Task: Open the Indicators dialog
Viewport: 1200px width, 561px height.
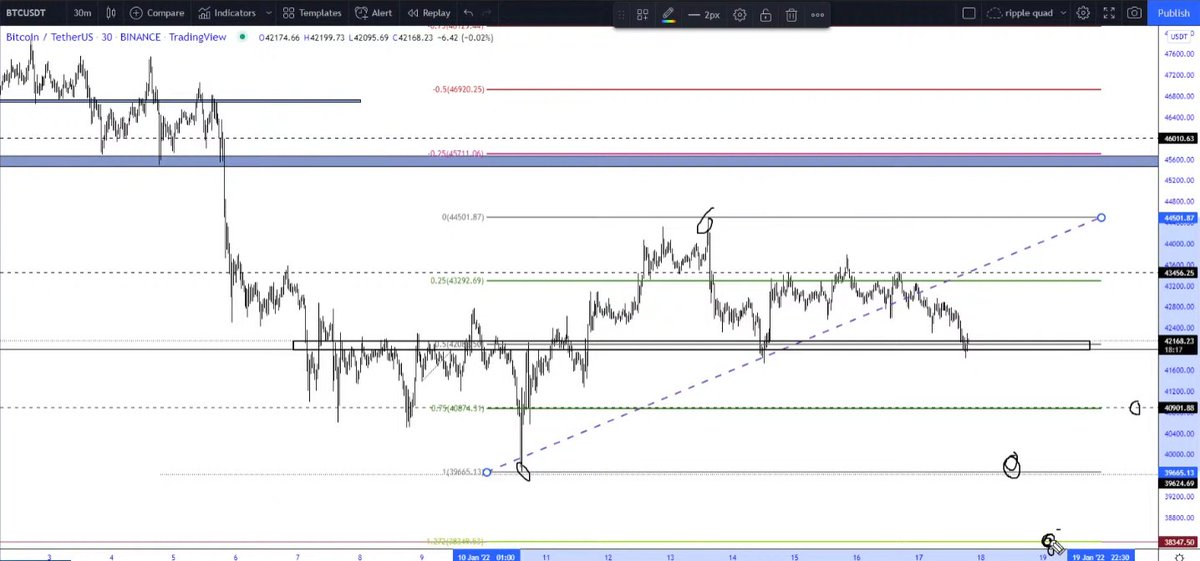Action: pyautogui.click(x=225, y=13)
